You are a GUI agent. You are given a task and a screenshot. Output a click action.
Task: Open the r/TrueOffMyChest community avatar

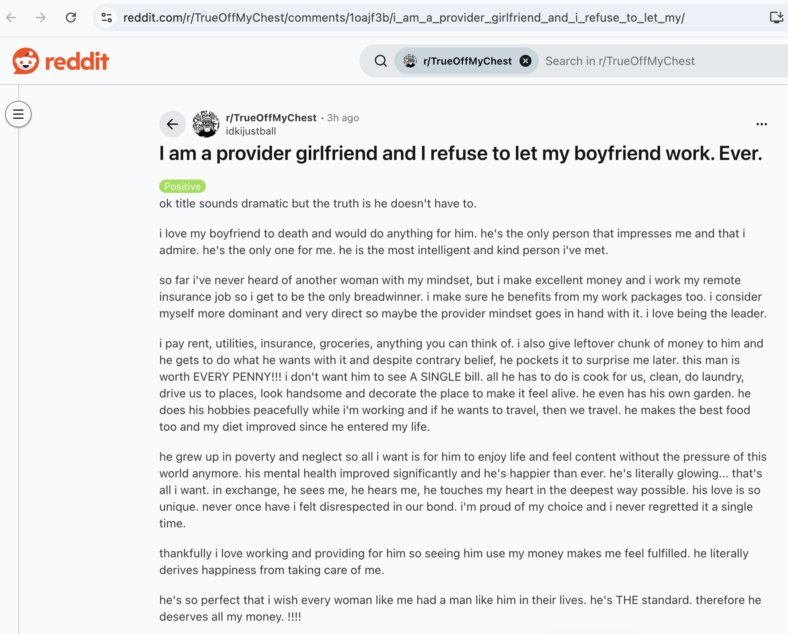[206, 124]
